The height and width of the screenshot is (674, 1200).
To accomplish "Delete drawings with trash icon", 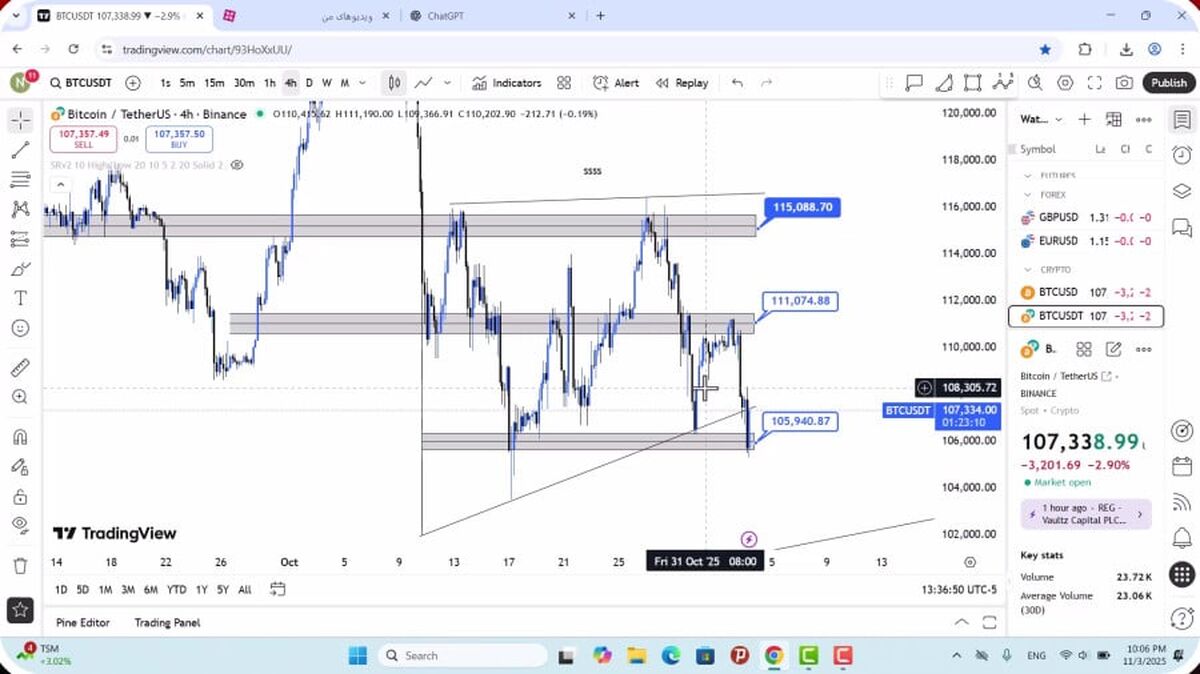I will point(20,566).
